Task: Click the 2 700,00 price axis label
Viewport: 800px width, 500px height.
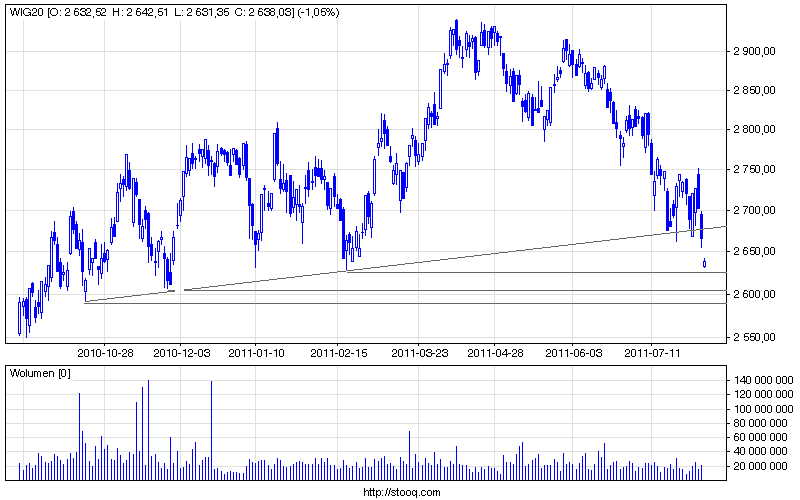Action: pyautogui.click(x=755, y=210)
